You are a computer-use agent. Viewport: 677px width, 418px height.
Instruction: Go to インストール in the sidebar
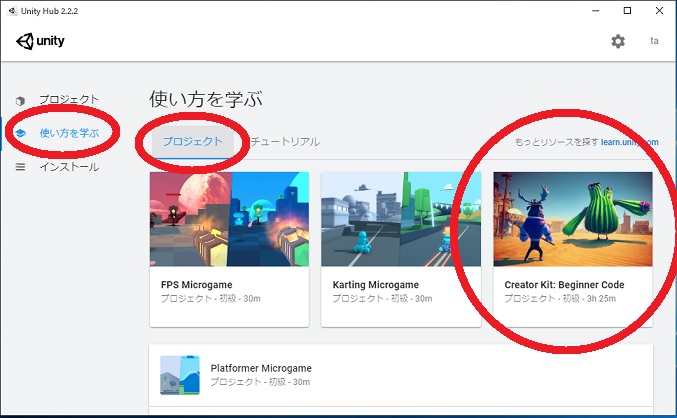pos(69,167)
